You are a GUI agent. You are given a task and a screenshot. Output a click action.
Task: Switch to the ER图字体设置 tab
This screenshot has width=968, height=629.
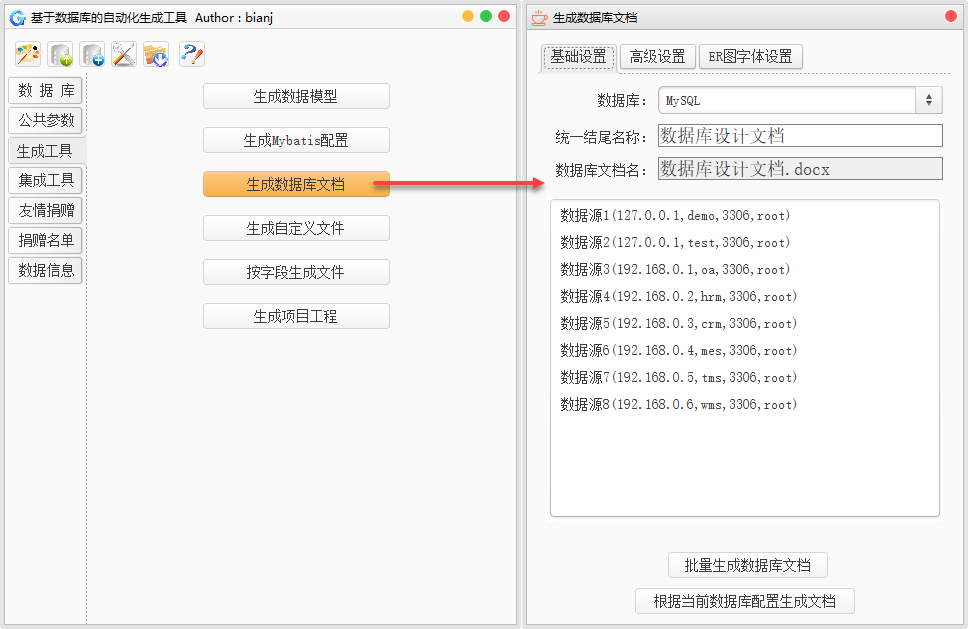click(x=751, y=57)
